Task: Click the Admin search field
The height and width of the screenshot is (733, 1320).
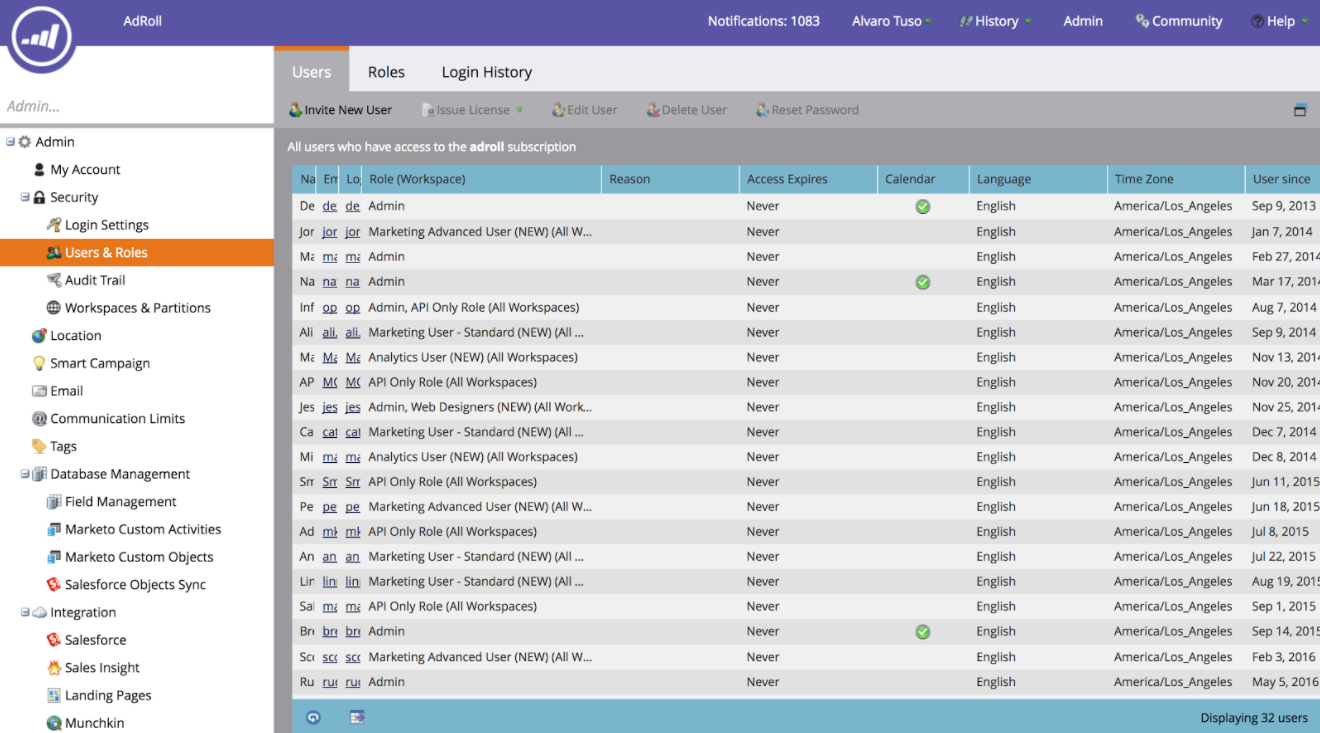Action: coord(137,106)
